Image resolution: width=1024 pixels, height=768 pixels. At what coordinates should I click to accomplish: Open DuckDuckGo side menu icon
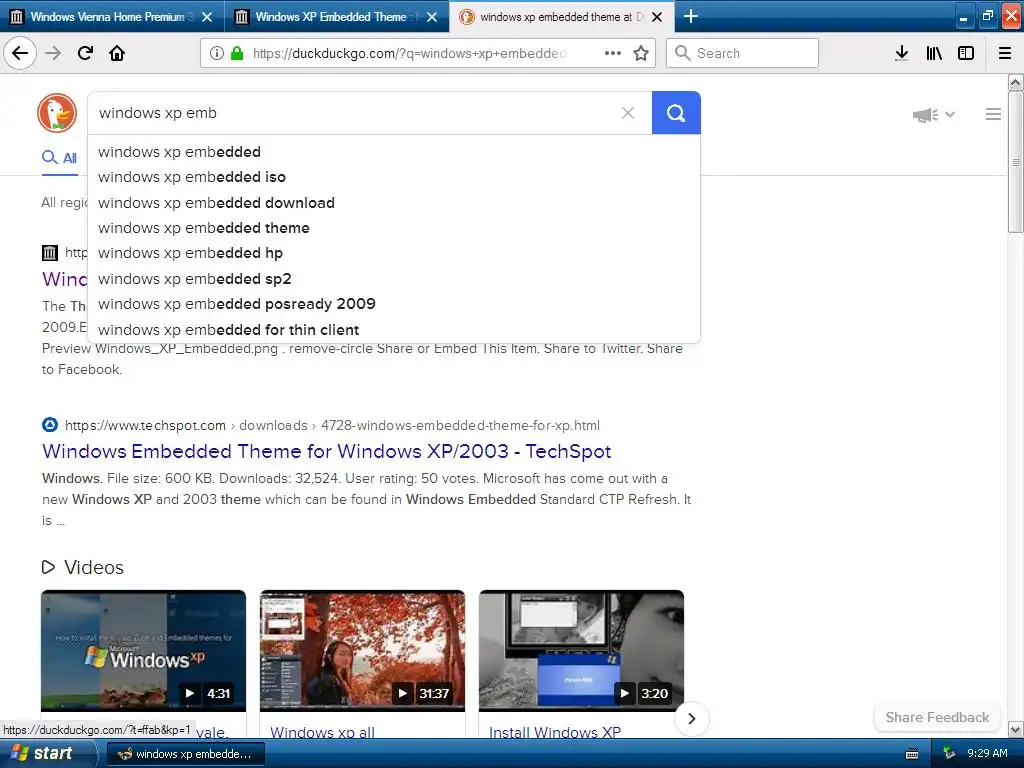(993, 114)
